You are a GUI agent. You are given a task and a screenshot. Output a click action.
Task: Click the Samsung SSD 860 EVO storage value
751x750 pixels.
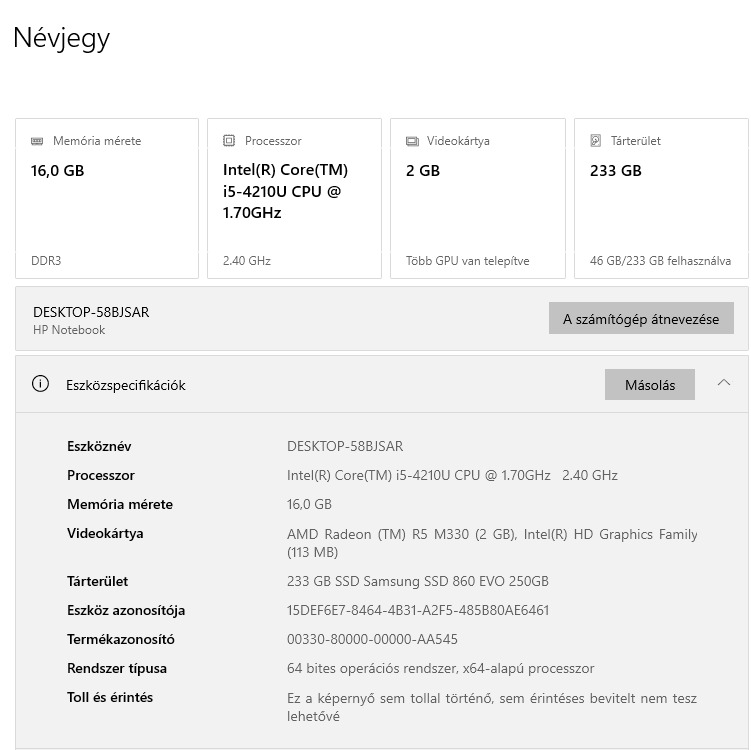[x=417, y=581]
